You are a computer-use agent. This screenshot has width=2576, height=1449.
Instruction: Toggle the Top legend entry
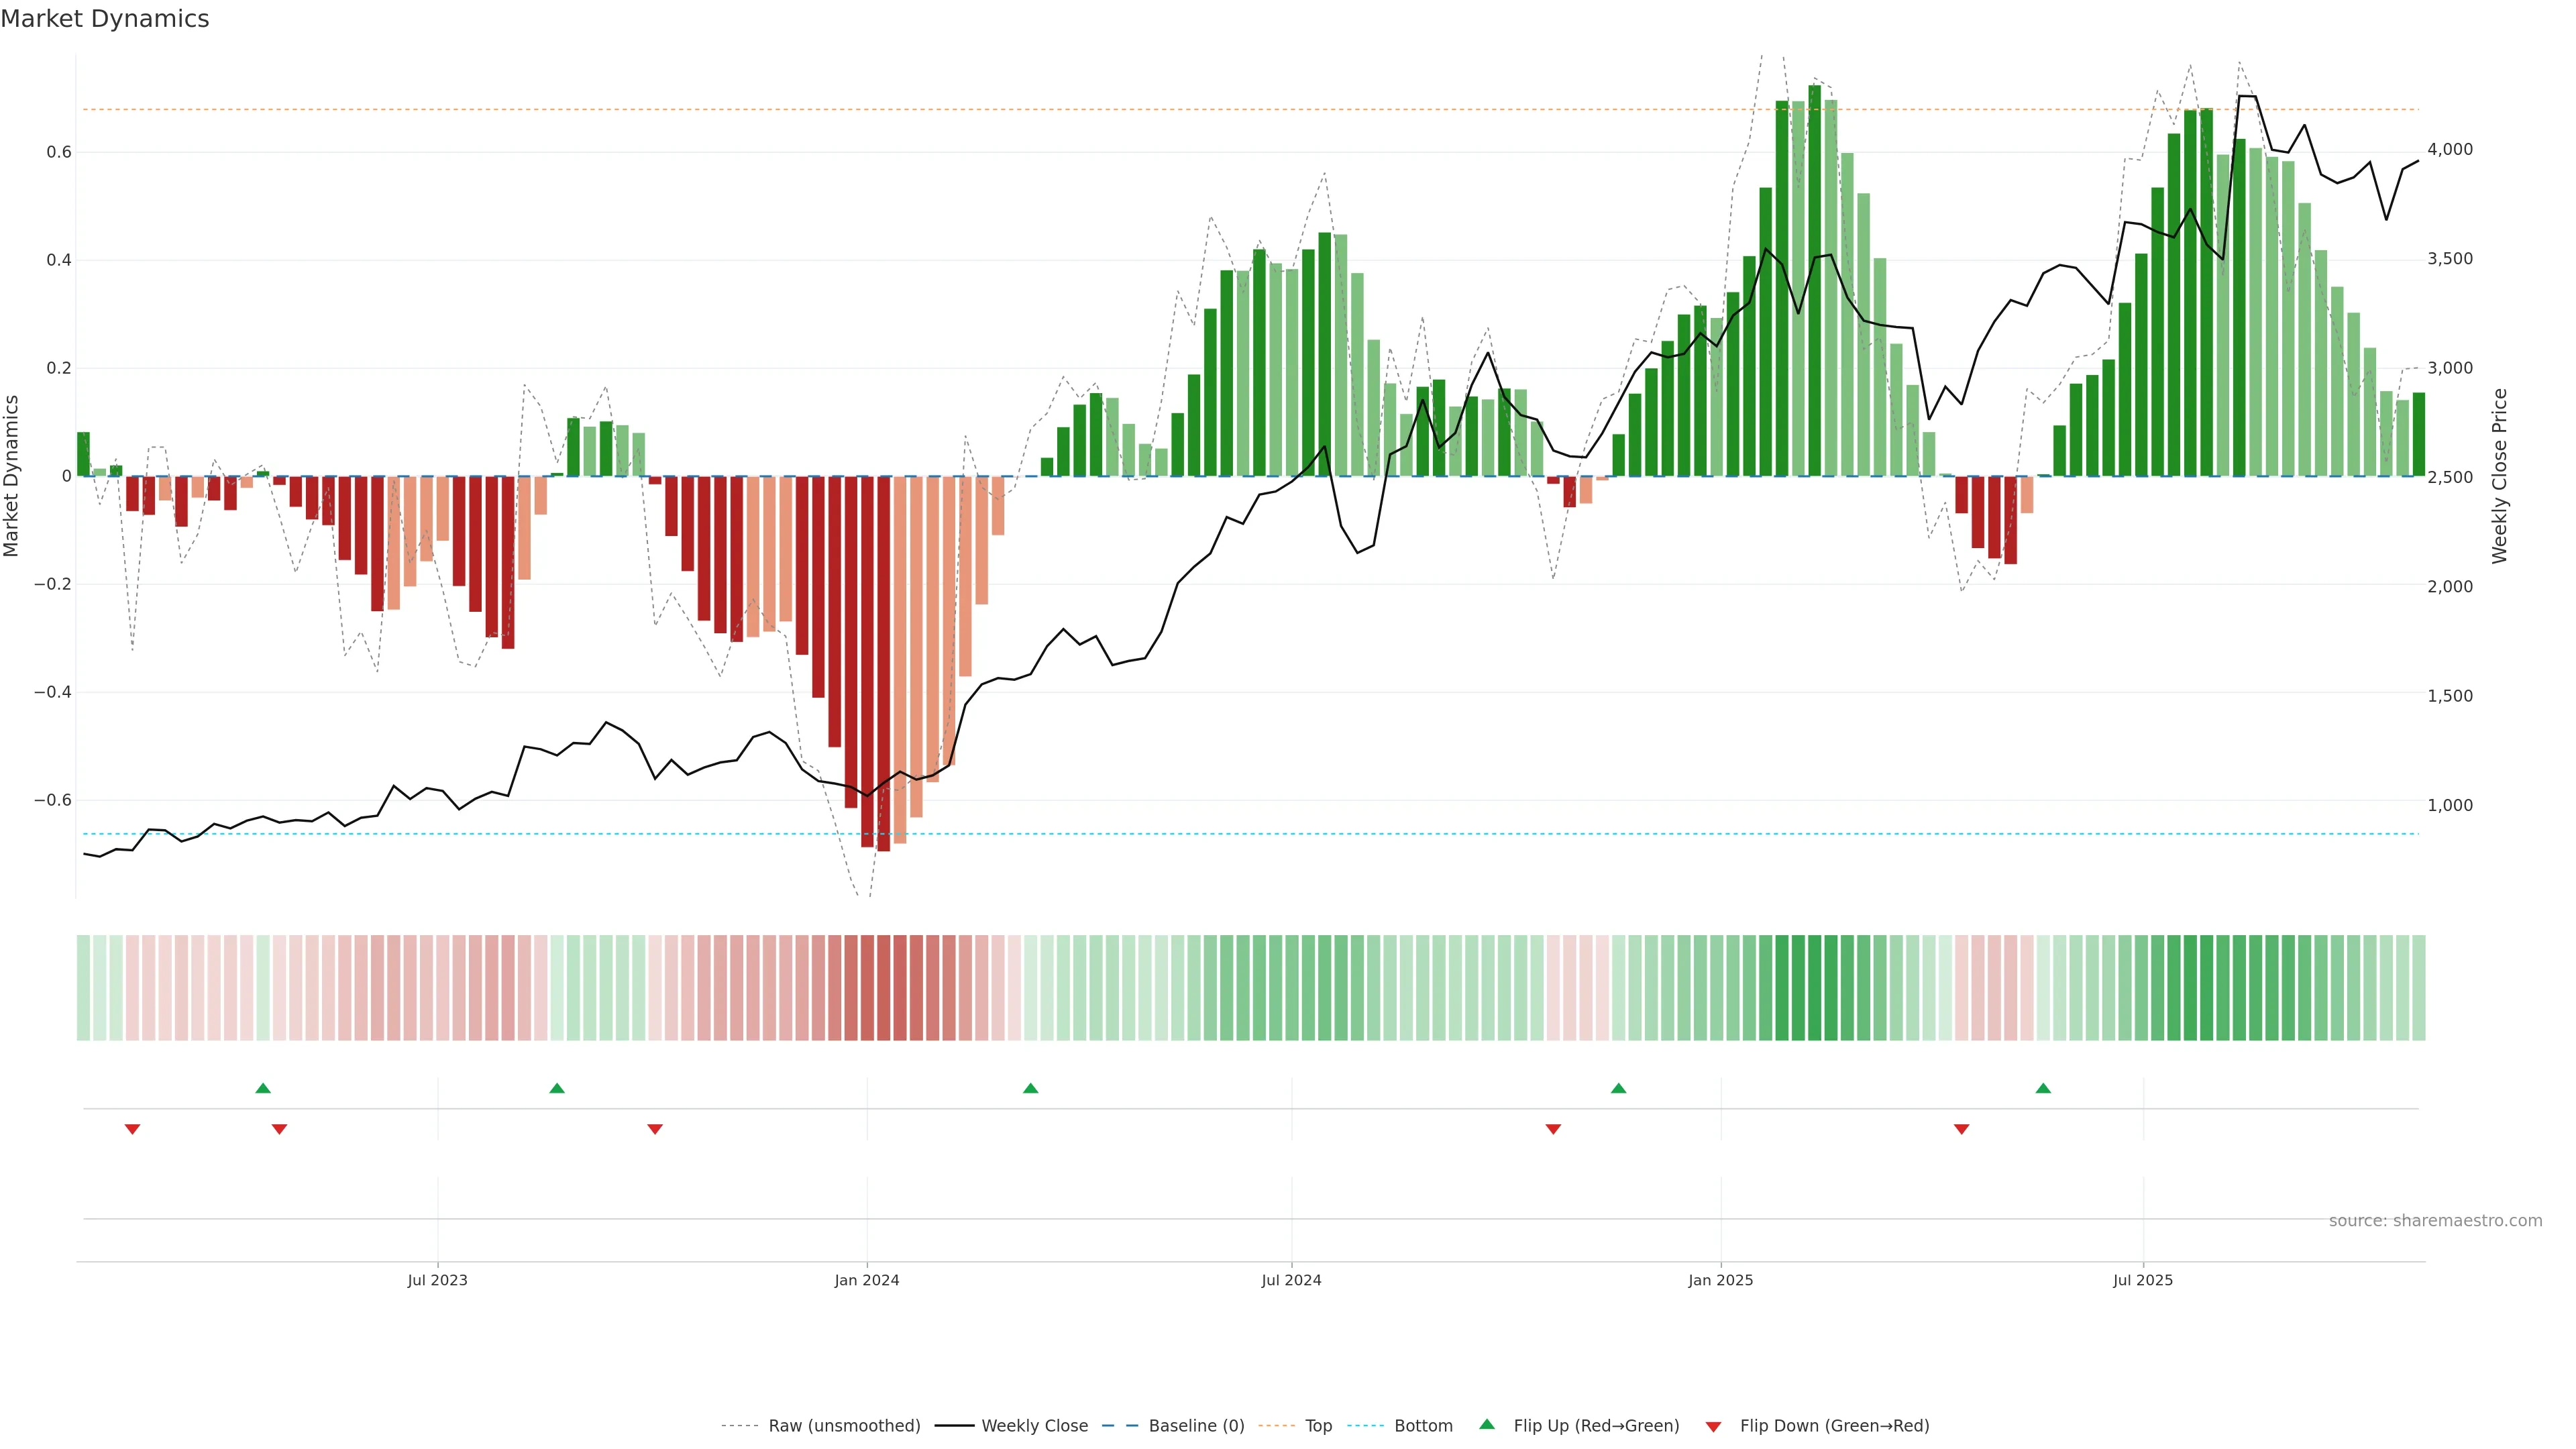pos(1318,1426)
